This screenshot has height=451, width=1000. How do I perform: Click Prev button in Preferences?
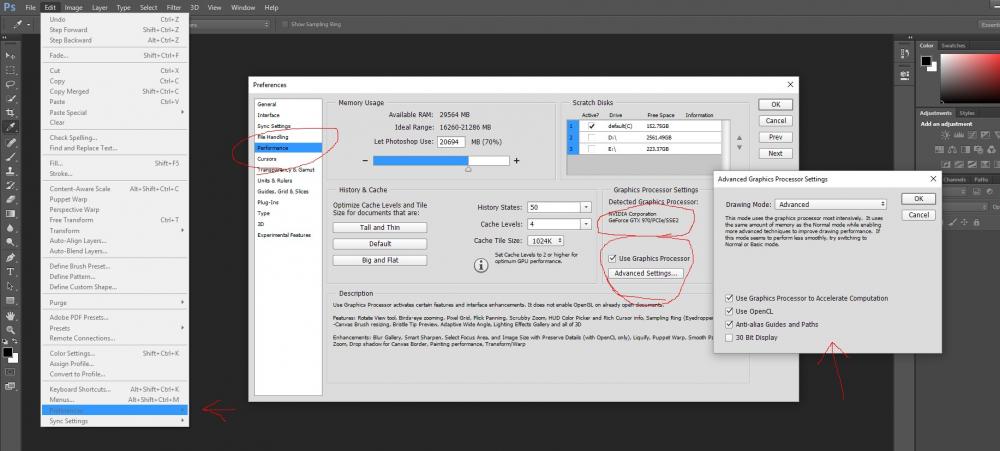(x=776, y=137)
